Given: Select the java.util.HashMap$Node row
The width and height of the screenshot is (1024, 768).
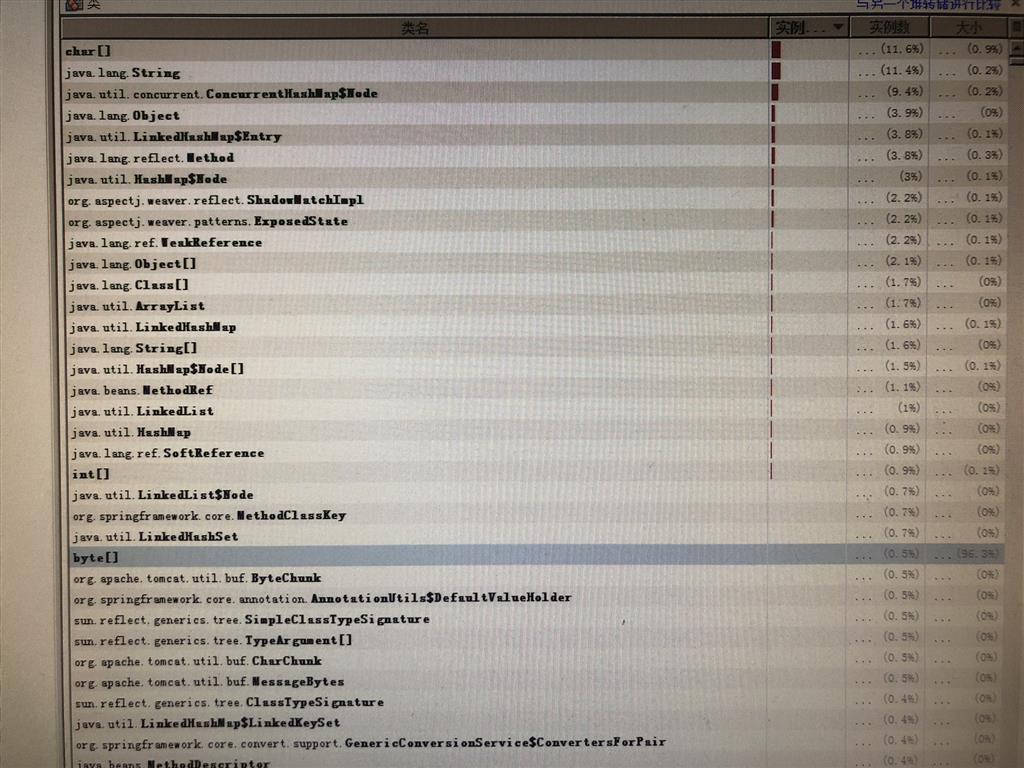Looking at the screenshot, I should 536,178.
